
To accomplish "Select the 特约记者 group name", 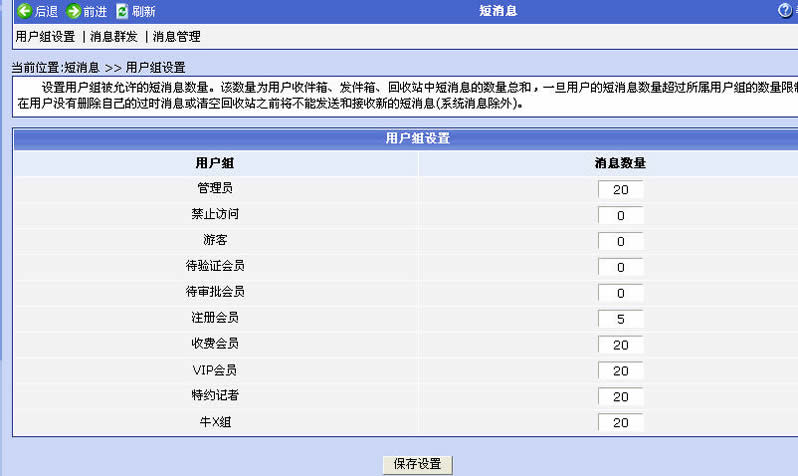I will tap(215, 396).
